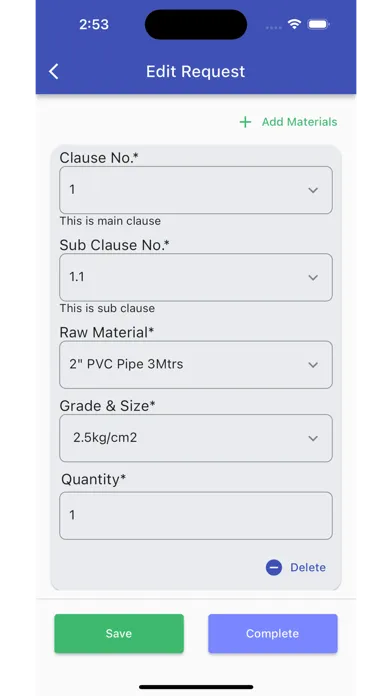Screen dimensions: 392x696
Task: Click the Add Materials link
Action: coord(299,122)
